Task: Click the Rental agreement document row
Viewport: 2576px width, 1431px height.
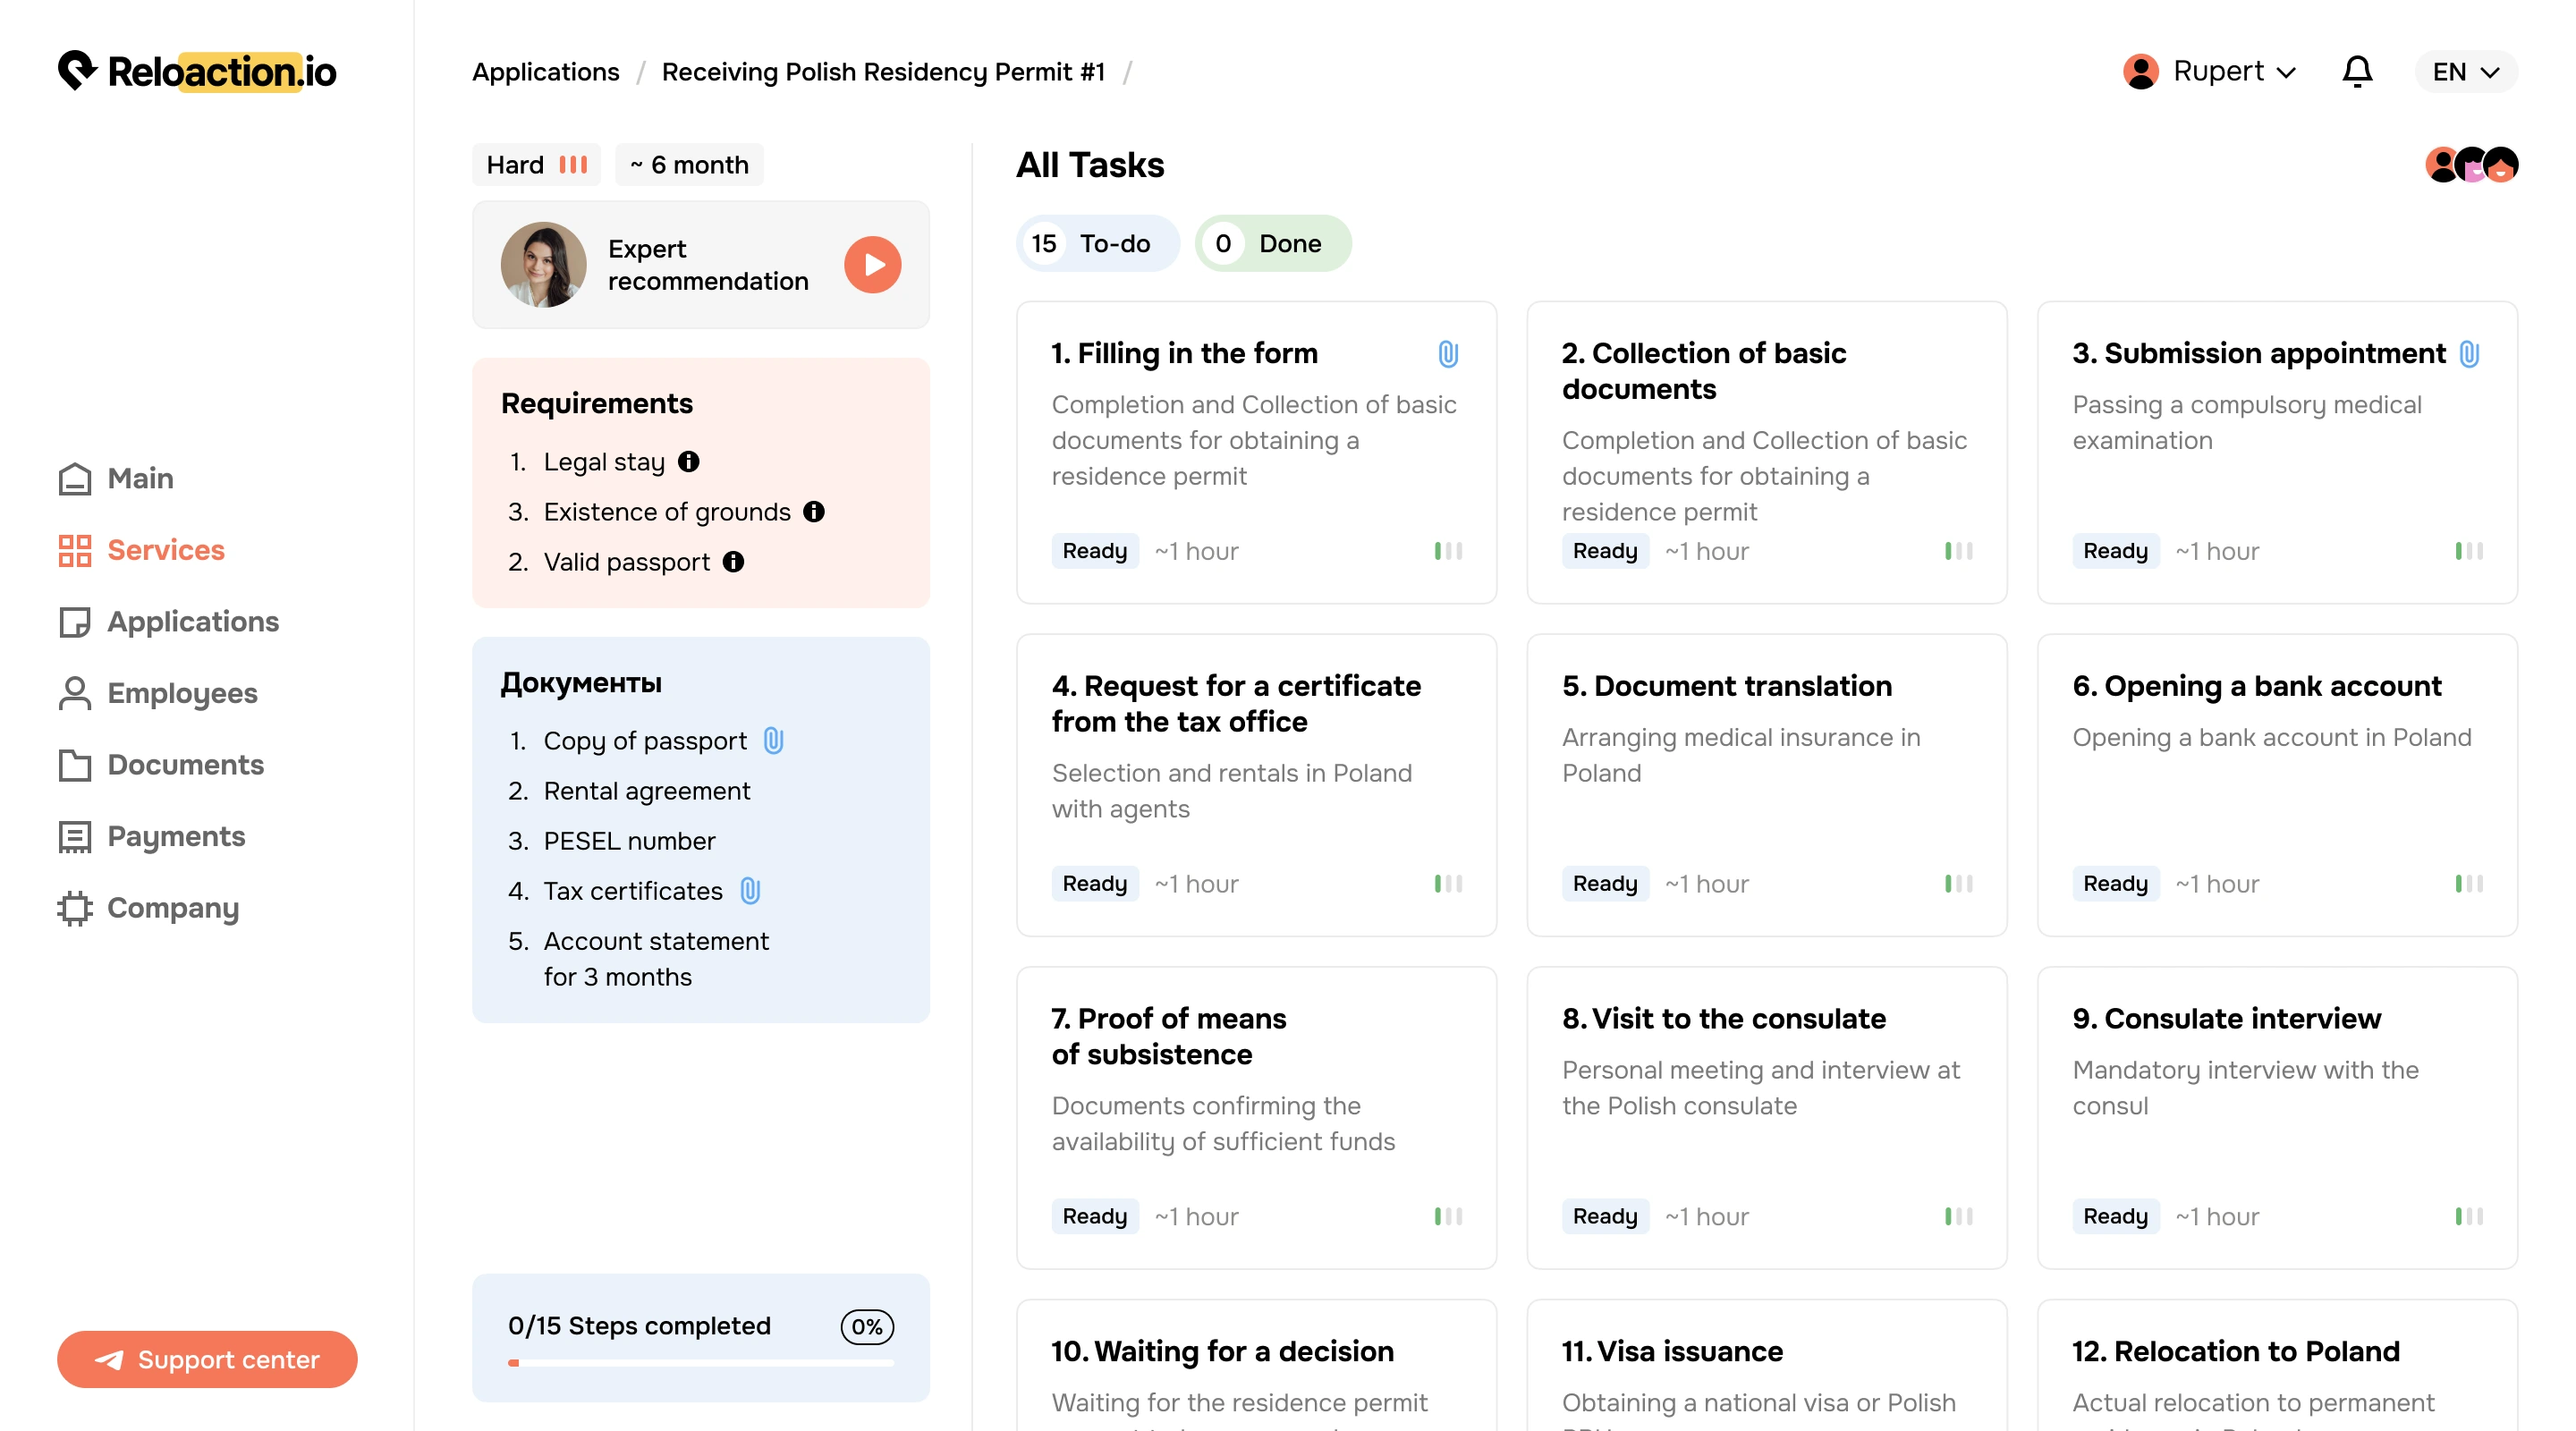Action: [630, 790]
